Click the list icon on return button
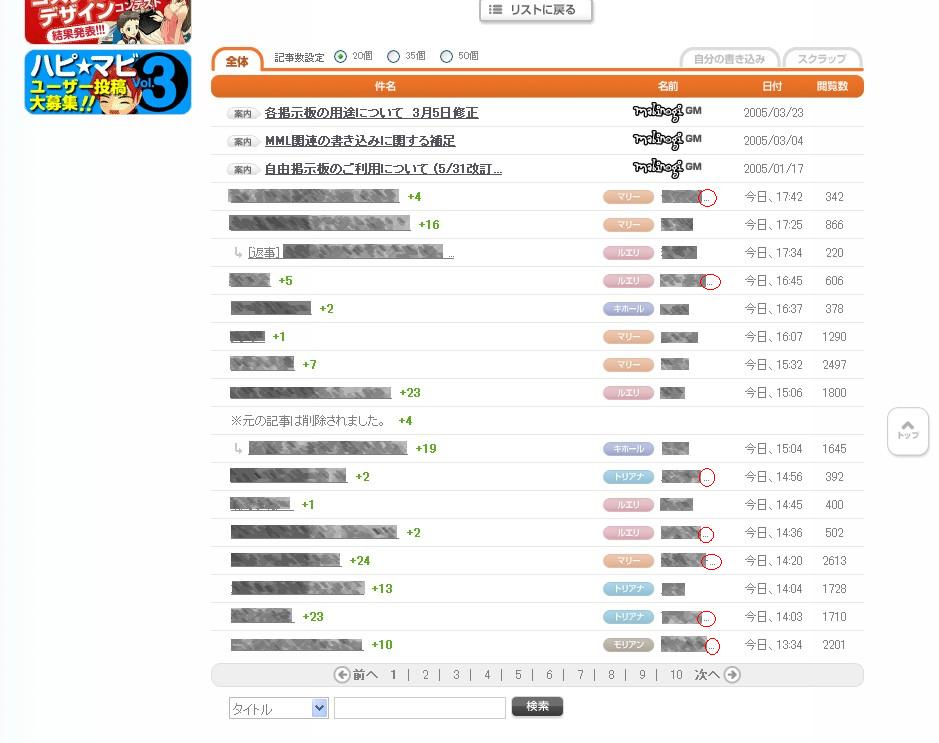 [x=495, y=10]
